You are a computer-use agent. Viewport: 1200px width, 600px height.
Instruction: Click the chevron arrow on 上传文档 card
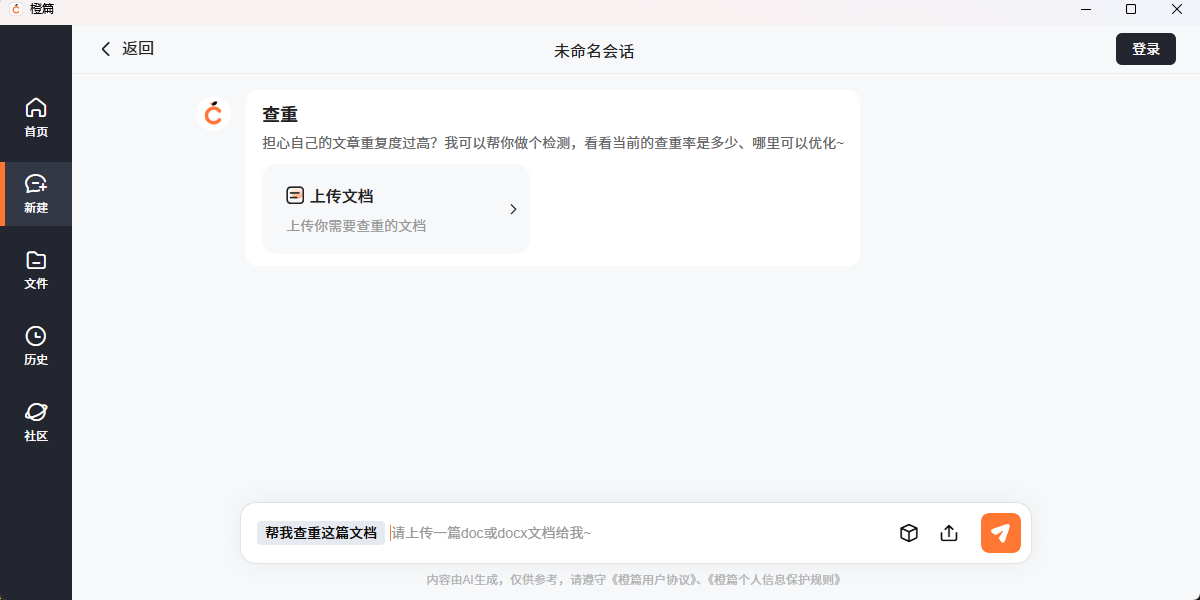tap(513, 209)
